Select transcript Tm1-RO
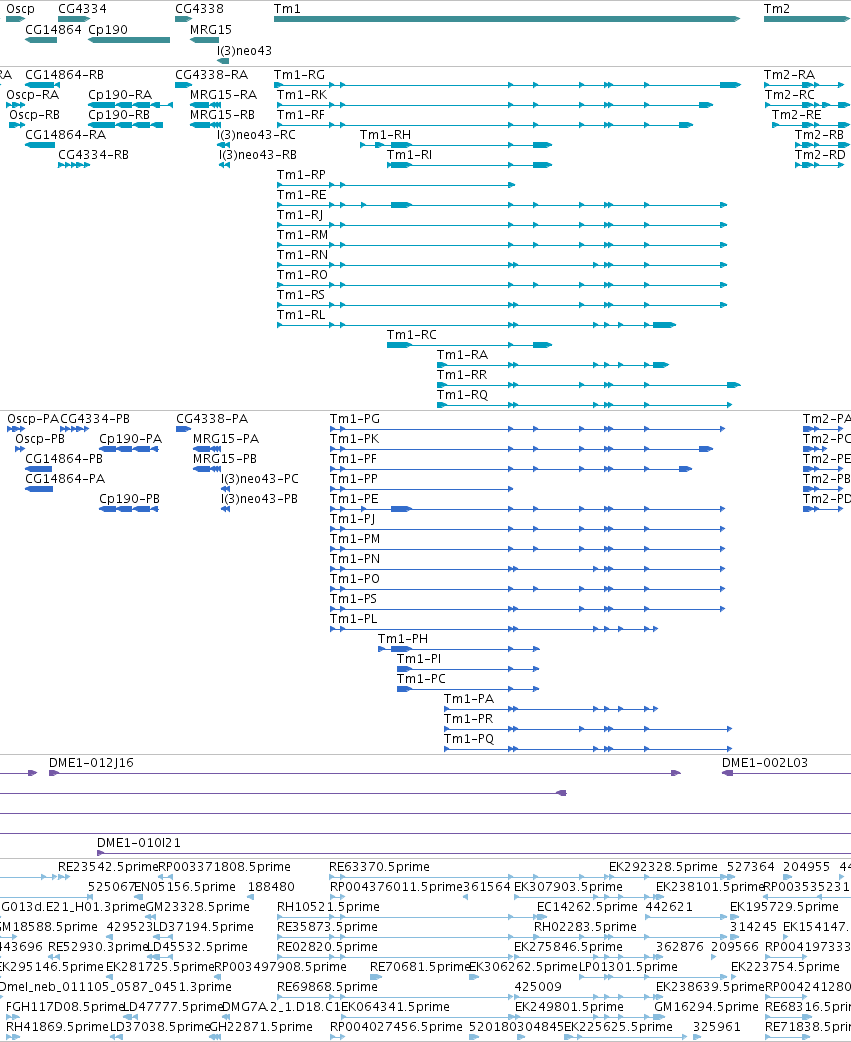This screenshot has width=851, height=1042. click(x=502, y=285)
